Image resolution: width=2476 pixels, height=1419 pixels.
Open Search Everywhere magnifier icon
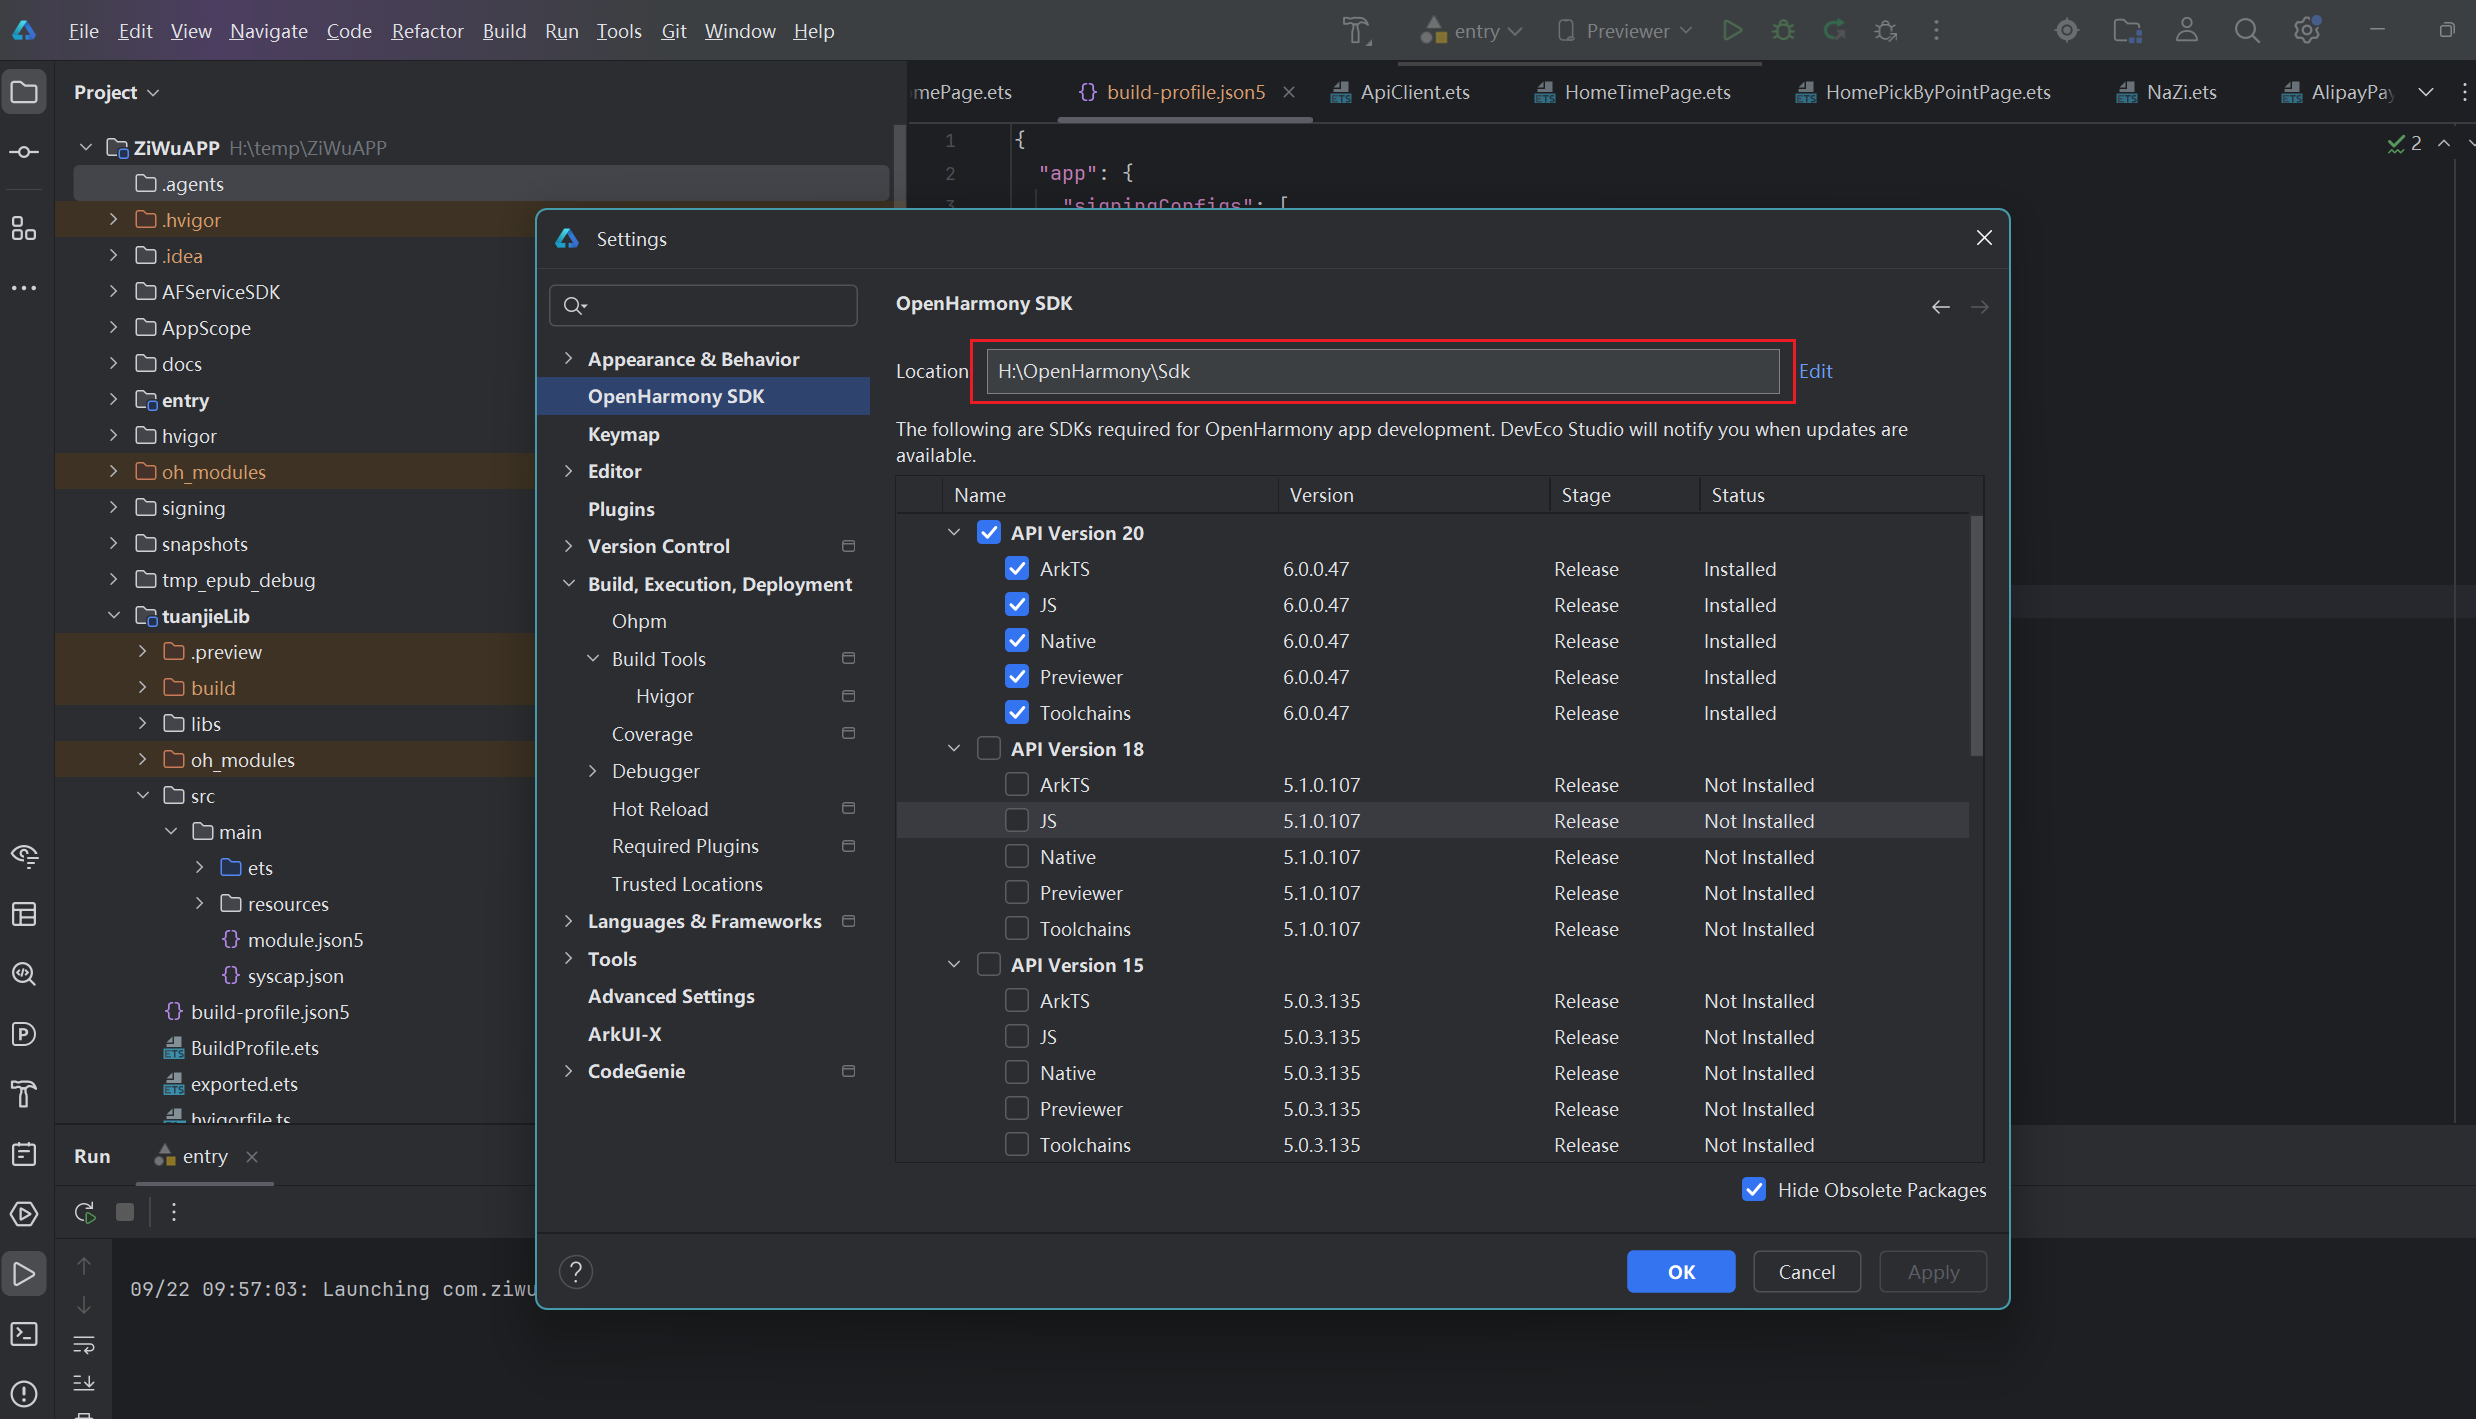2247,31
